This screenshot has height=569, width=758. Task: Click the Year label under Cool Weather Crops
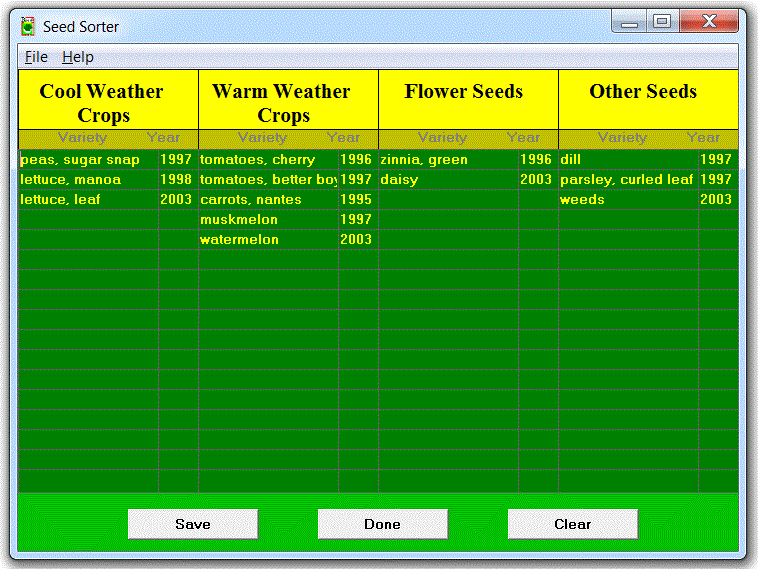coord(163,138)
